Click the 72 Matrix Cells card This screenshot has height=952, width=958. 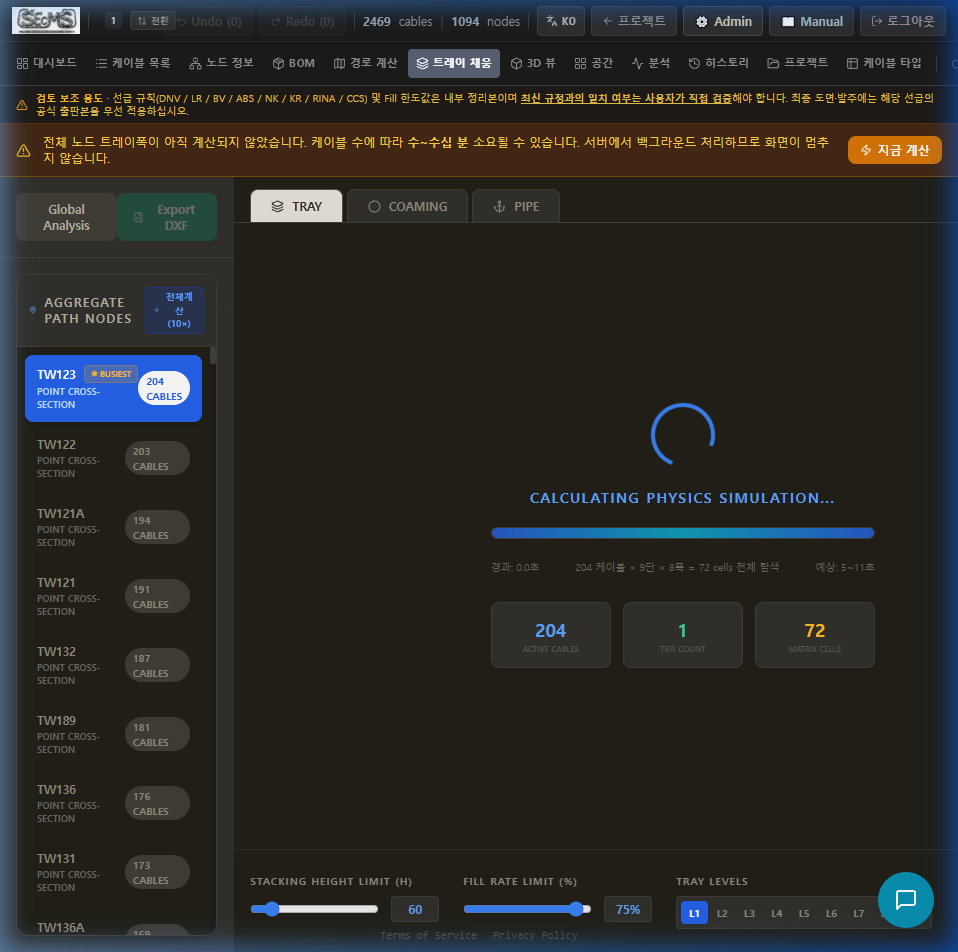pyautogui.click(x=814, y=635)
